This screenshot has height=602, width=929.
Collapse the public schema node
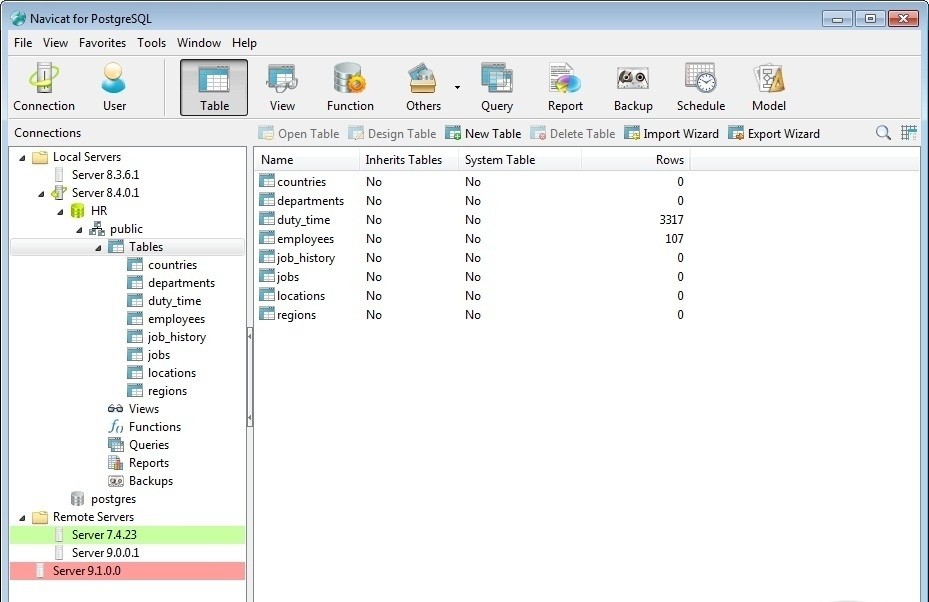tap(79, 230)
